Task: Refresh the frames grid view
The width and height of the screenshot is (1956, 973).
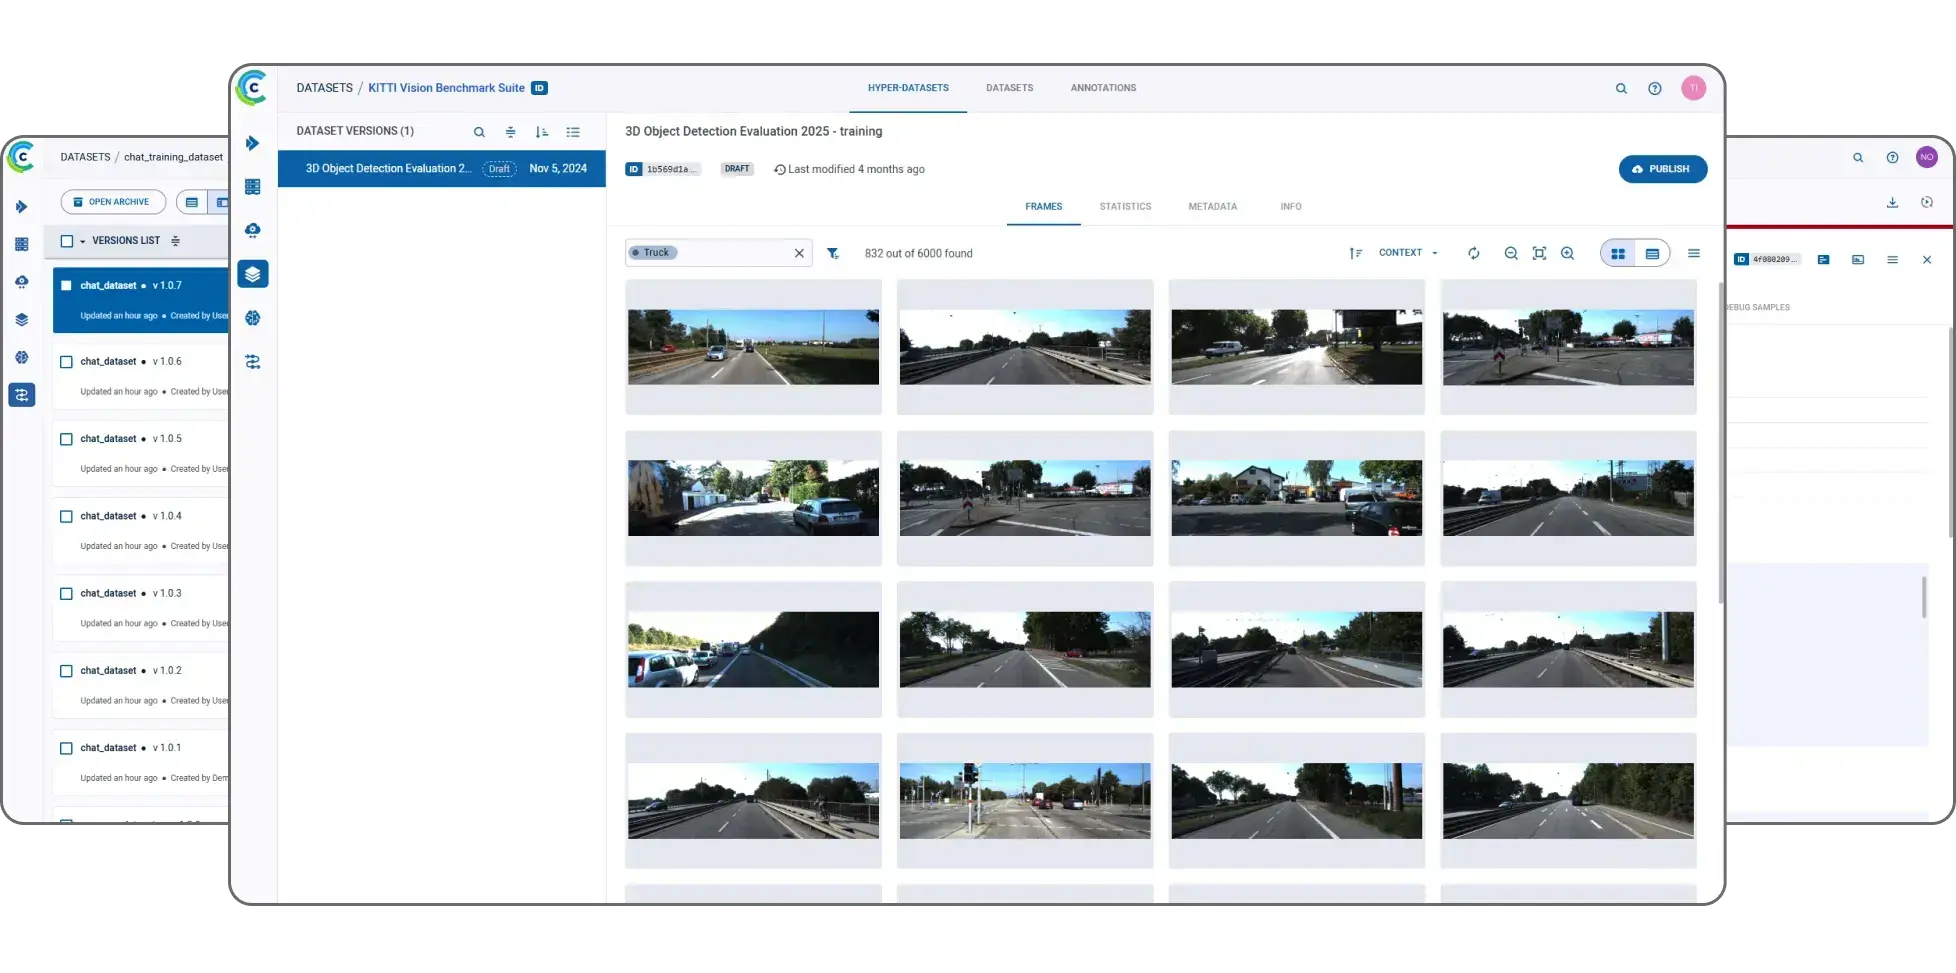Action: [1473, 253]
